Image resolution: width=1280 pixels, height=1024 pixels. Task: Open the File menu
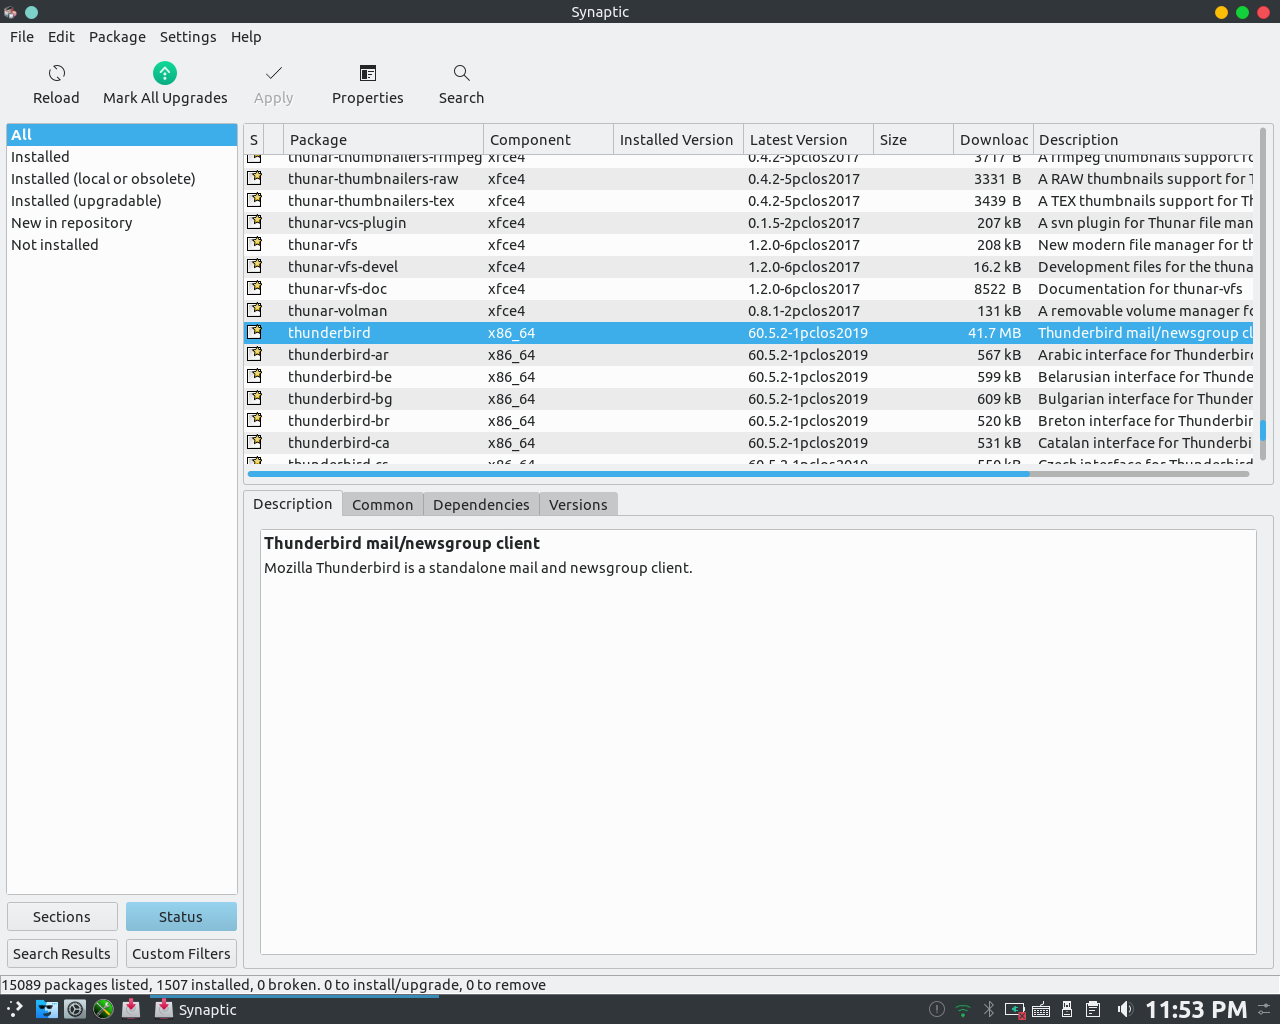coord(22,37)
